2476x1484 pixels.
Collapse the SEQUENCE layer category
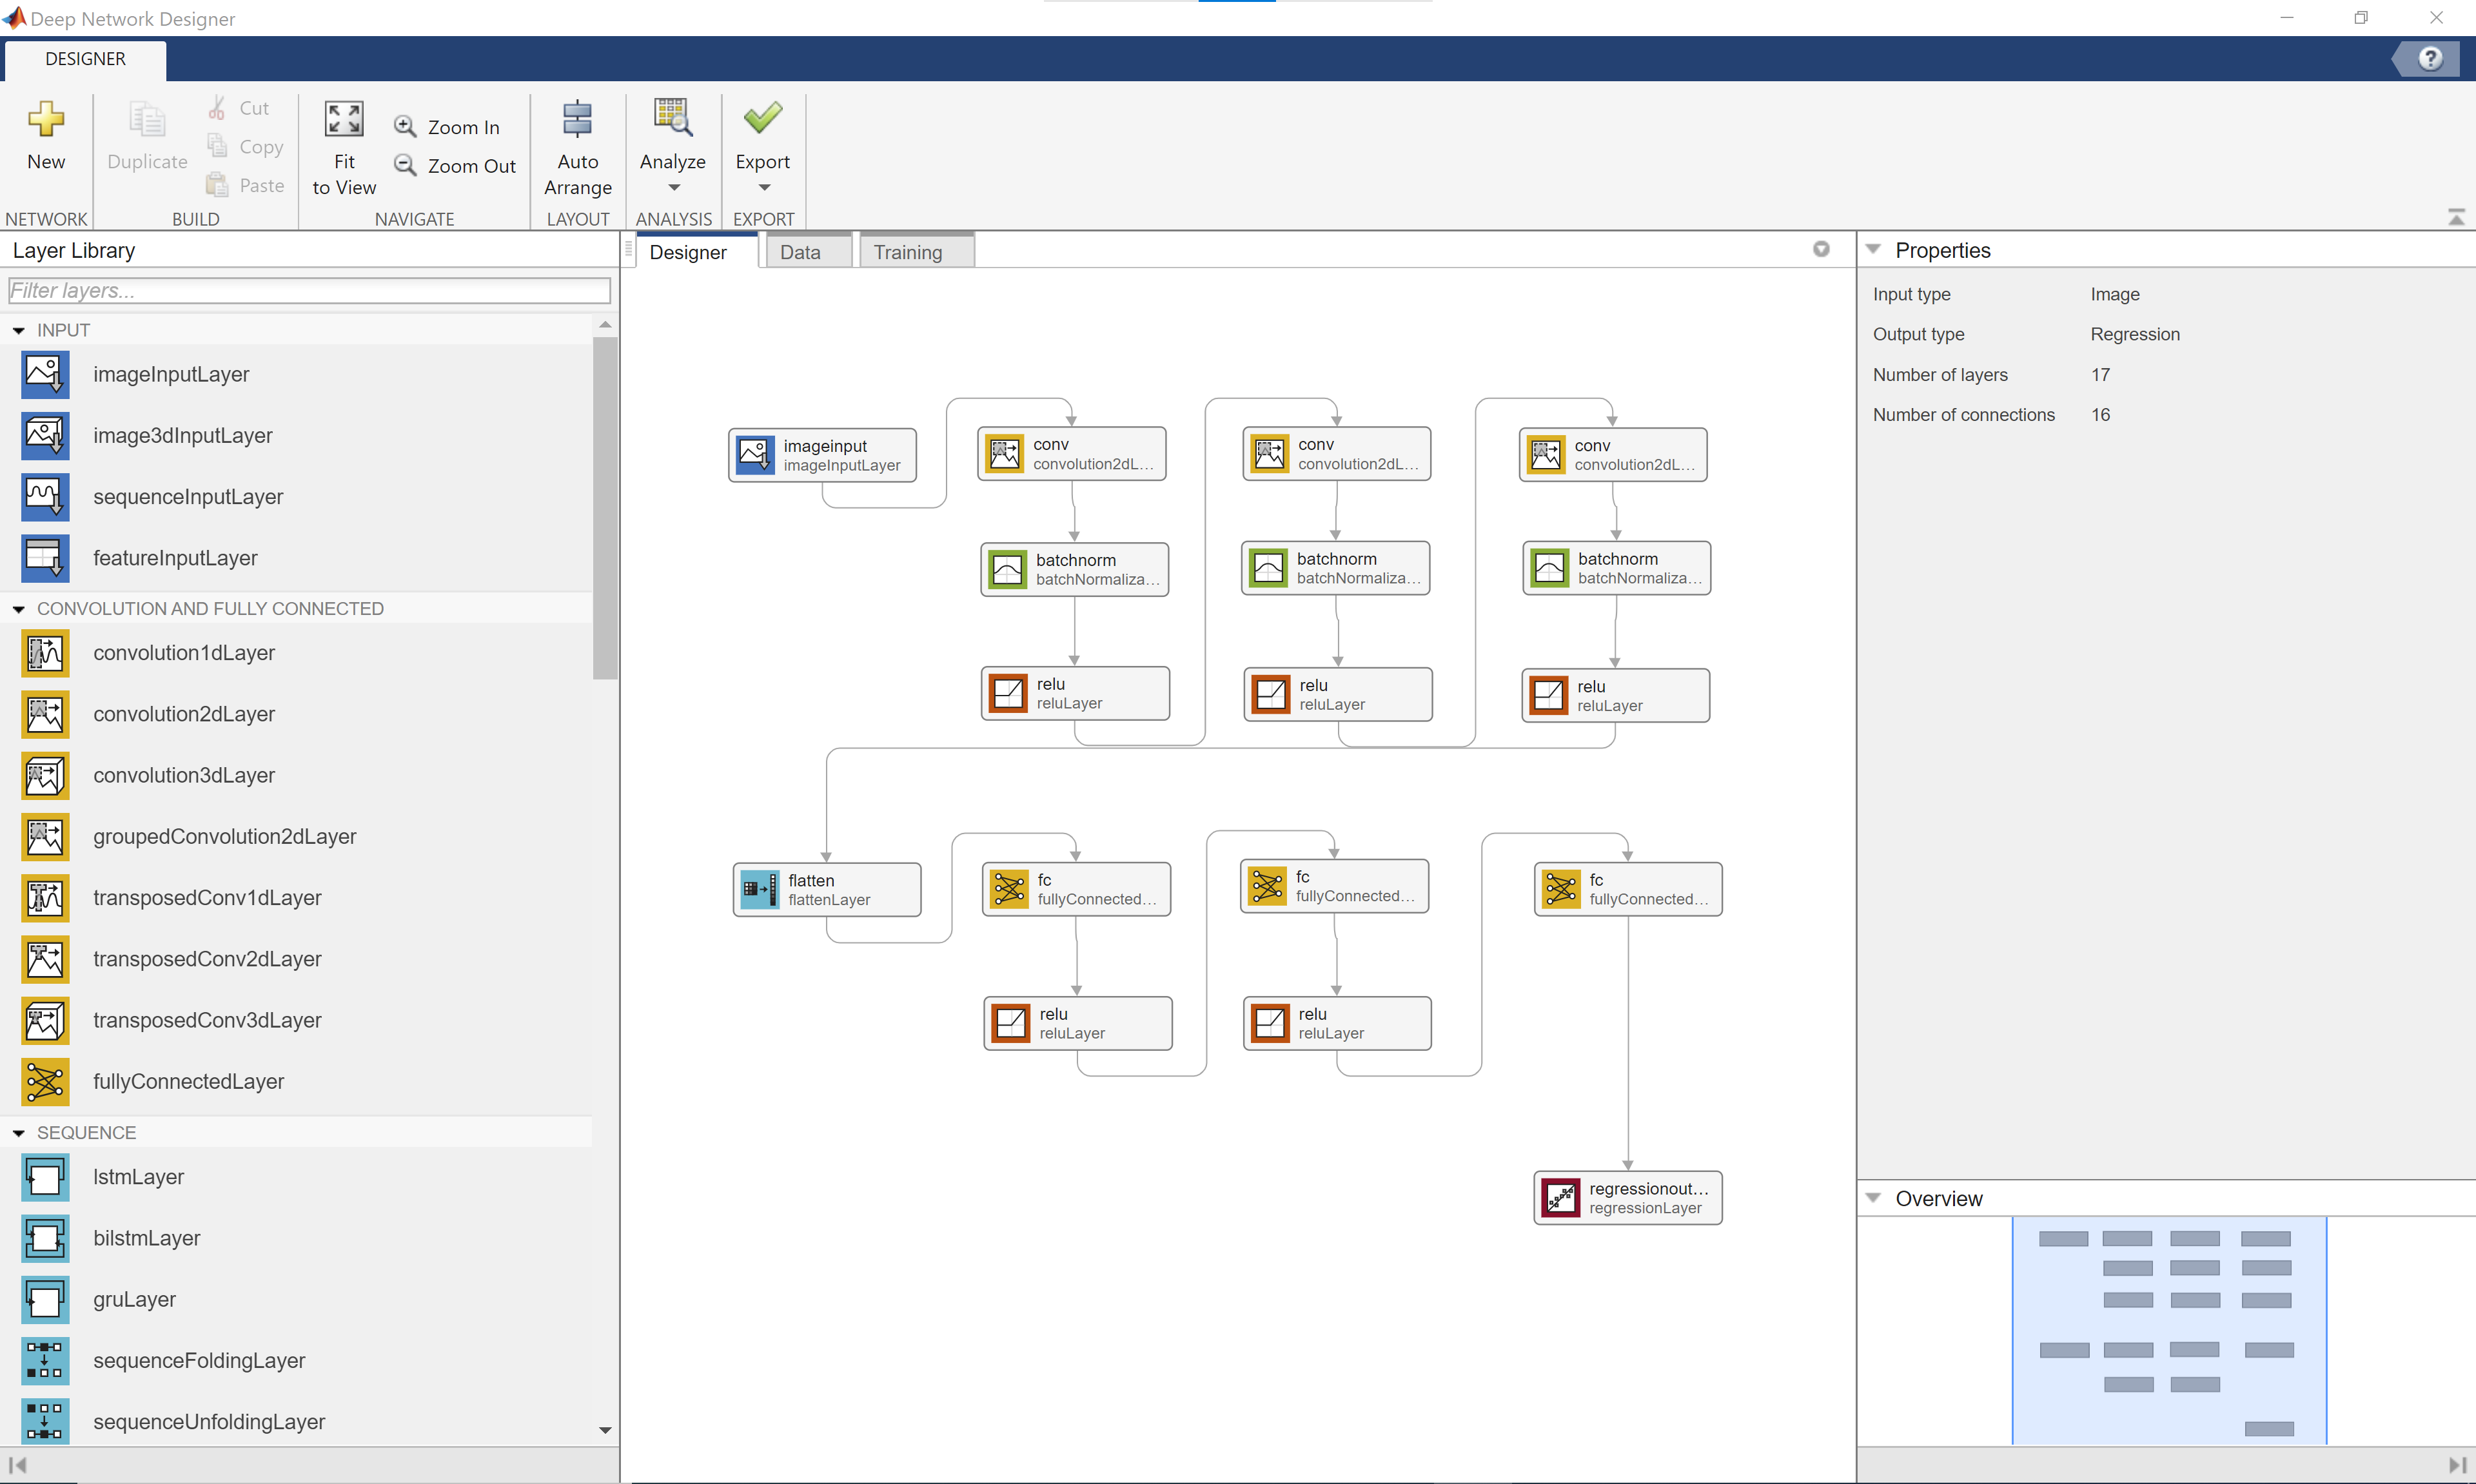tap(18, 1133)
